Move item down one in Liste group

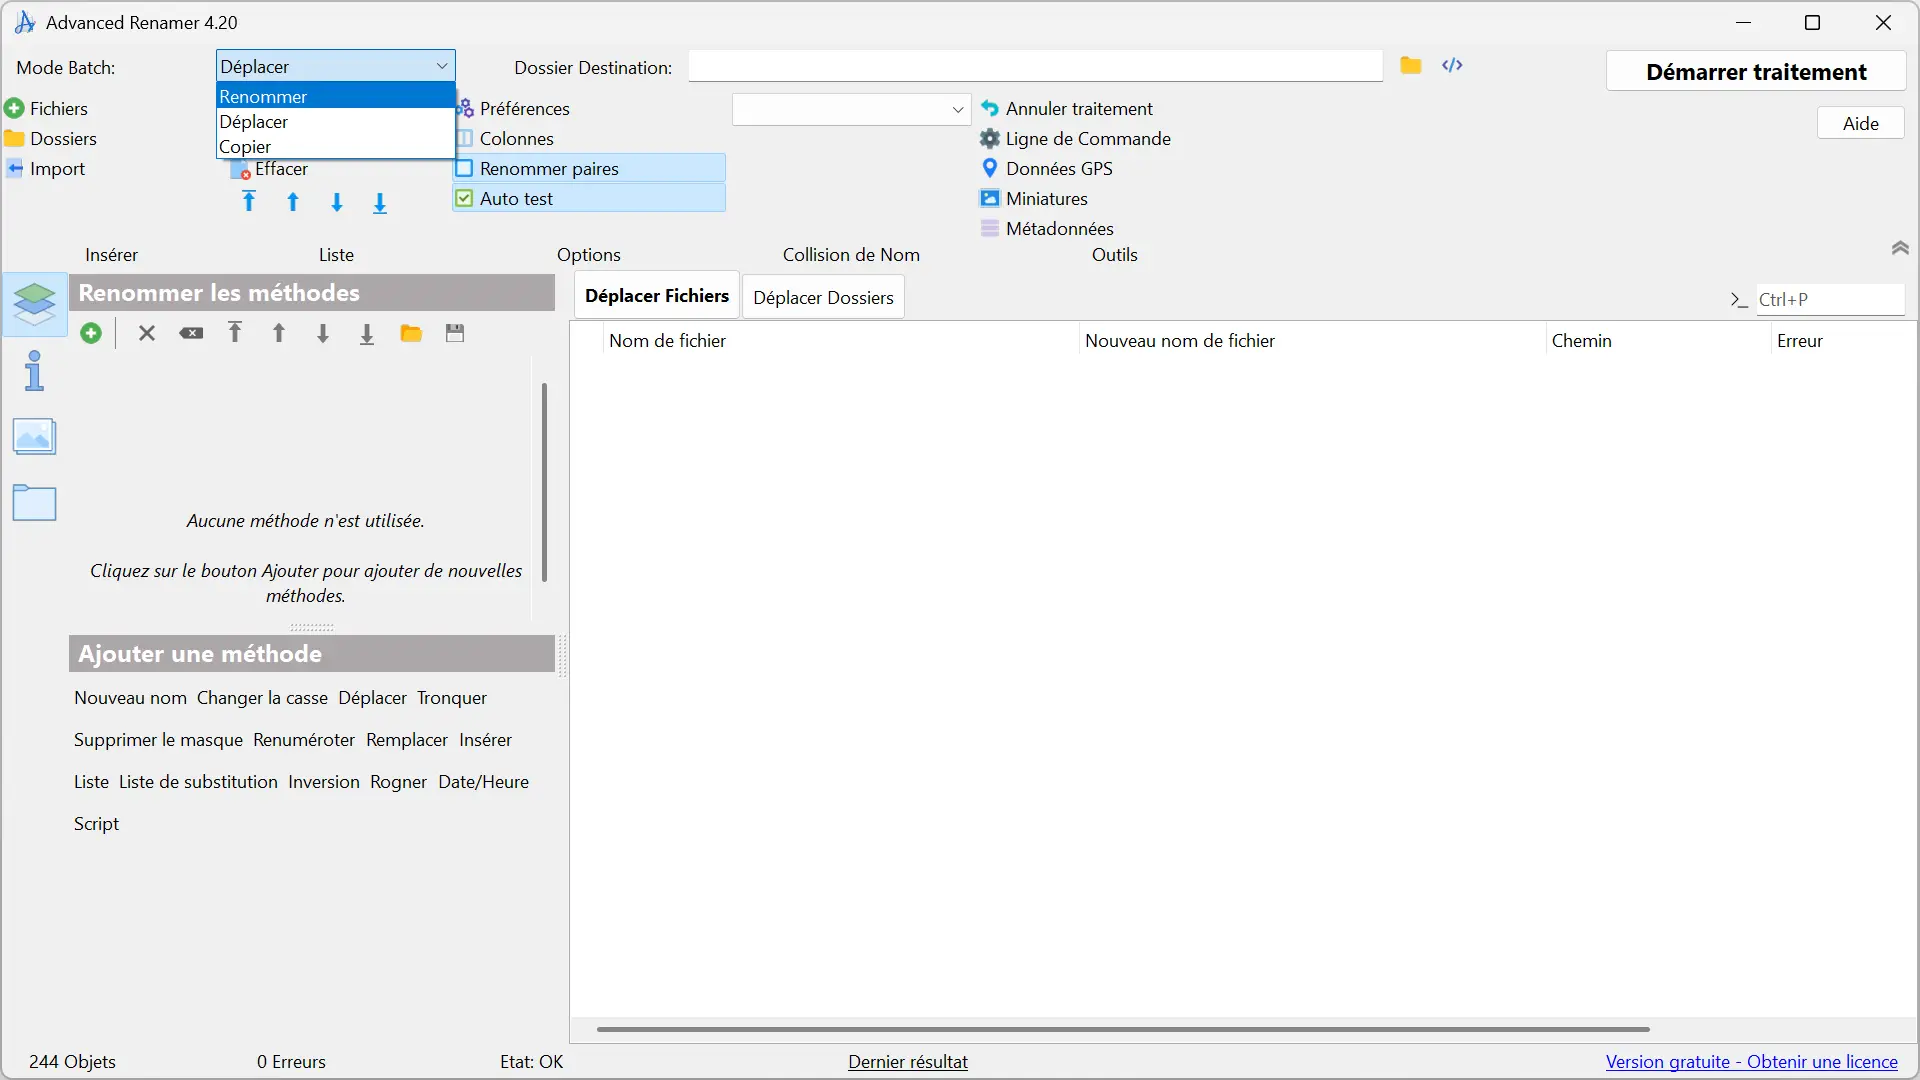(x=337, y=202)
